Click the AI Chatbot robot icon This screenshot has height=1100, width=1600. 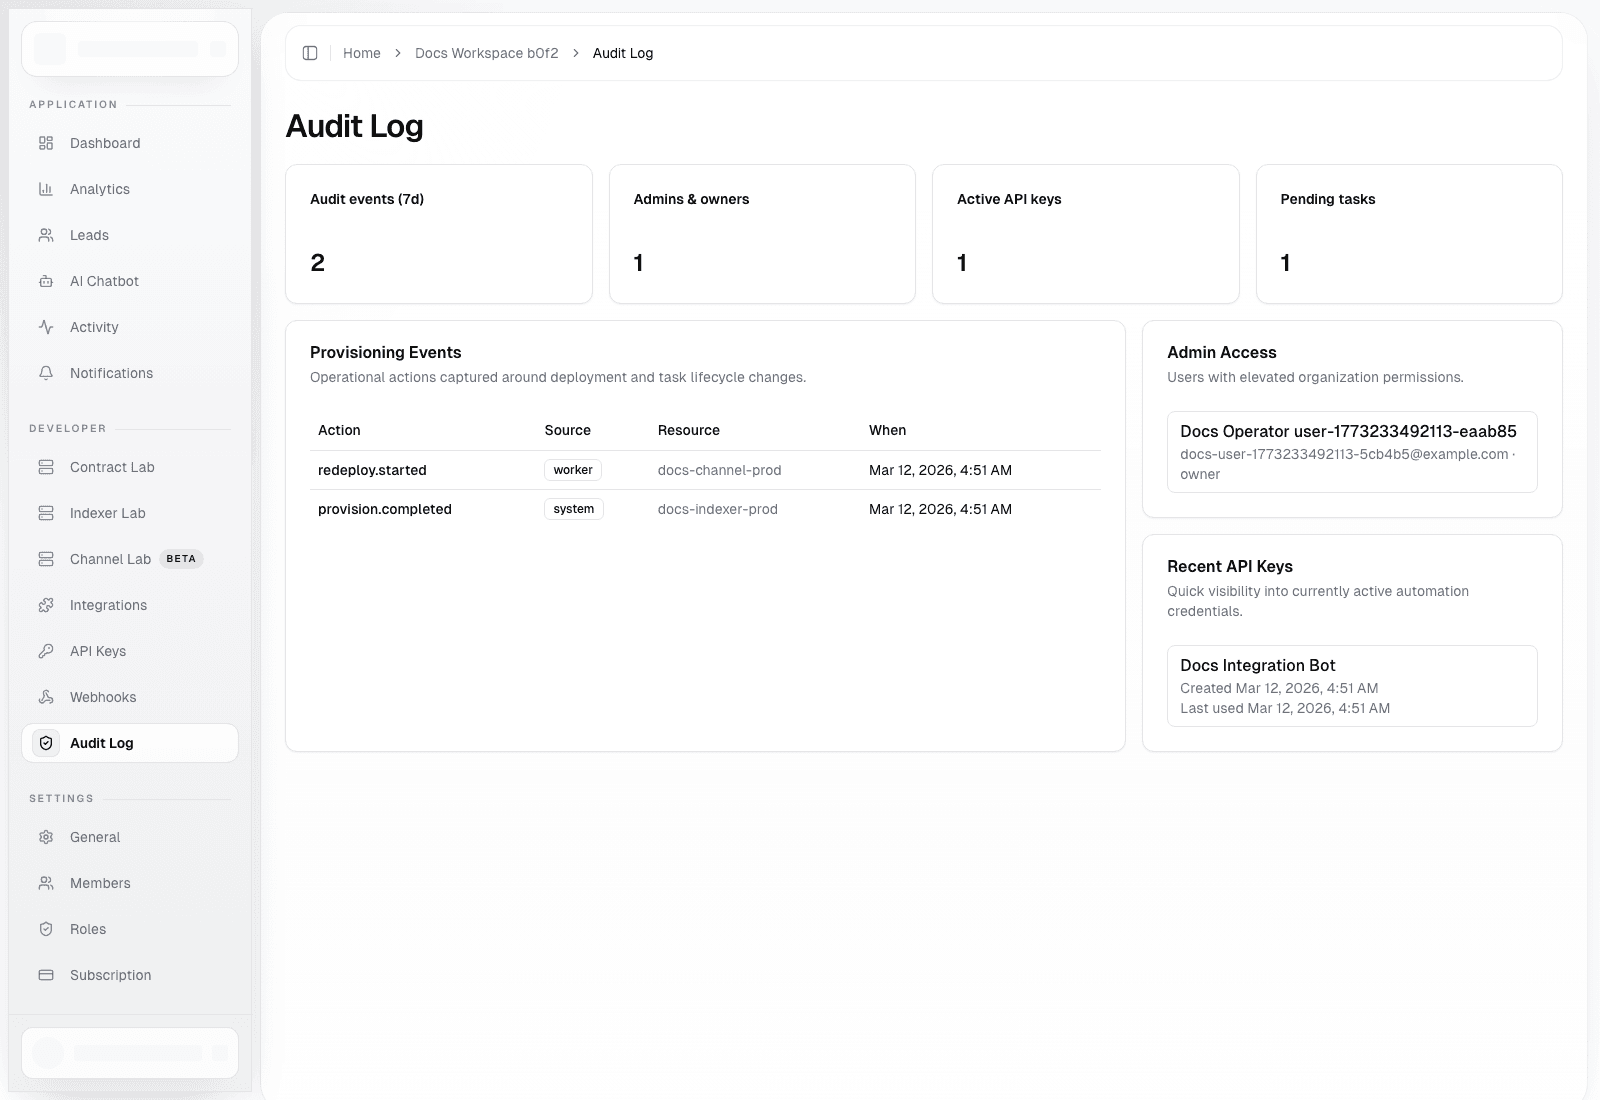coord(46,281)
